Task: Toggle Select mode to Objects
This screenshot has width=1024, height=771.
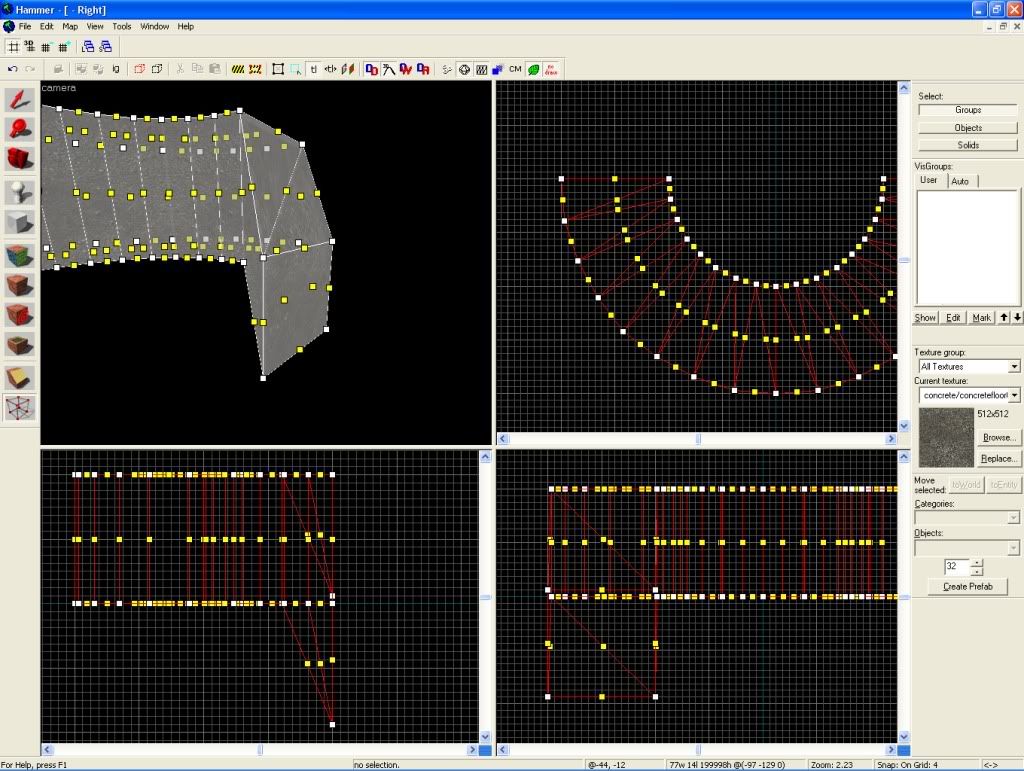Action: [967, 128]
